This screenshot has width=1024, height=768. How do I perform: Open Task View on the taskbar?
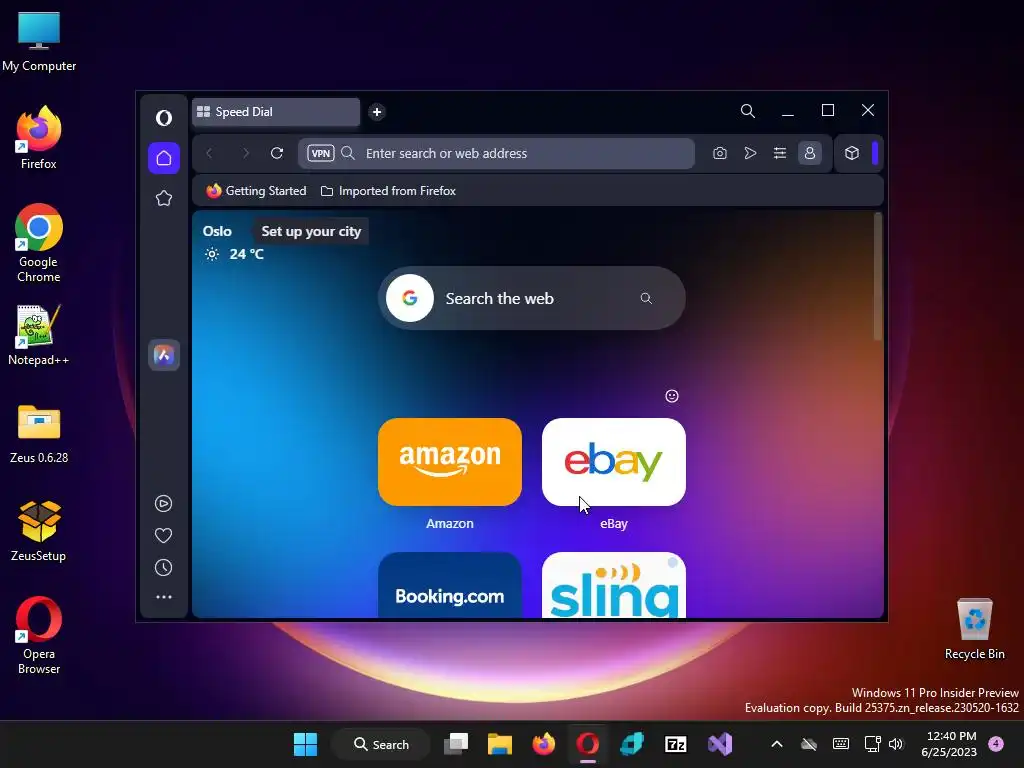pos(456,744)
